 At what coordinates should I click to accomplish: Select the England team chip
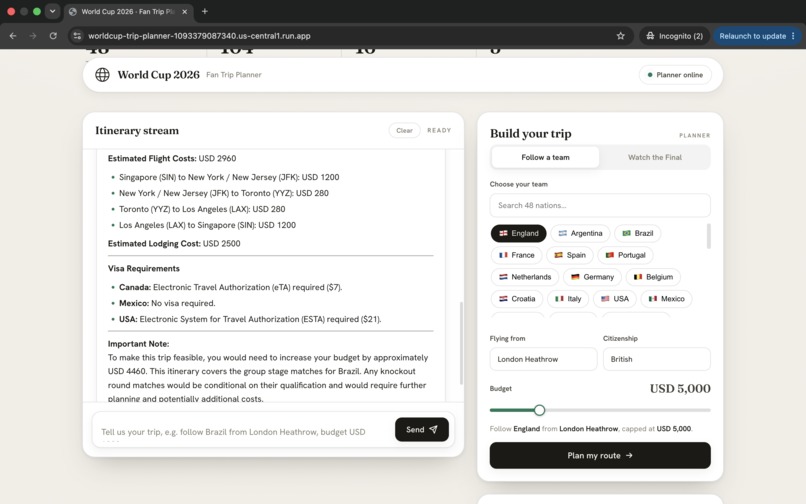[519, 233]
